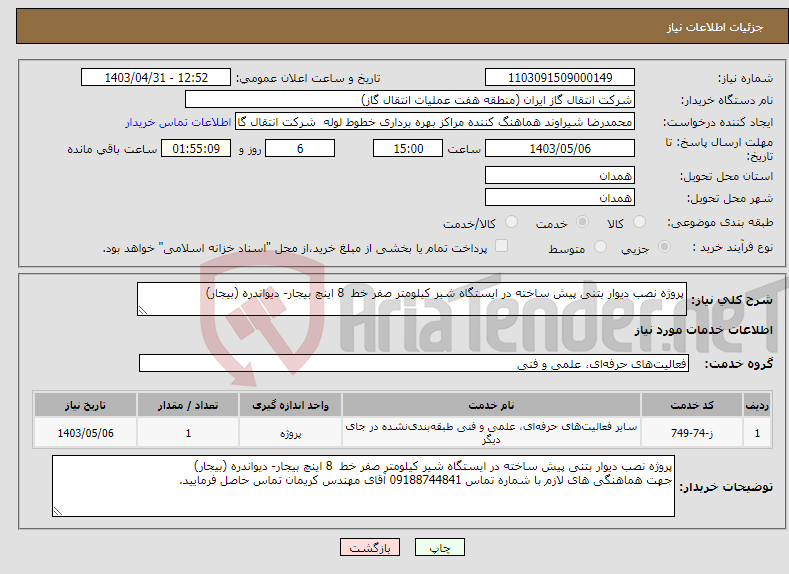Click the ساعت باقی مانده label
This screenshot has height=574, width=789.
click(112, 149)
